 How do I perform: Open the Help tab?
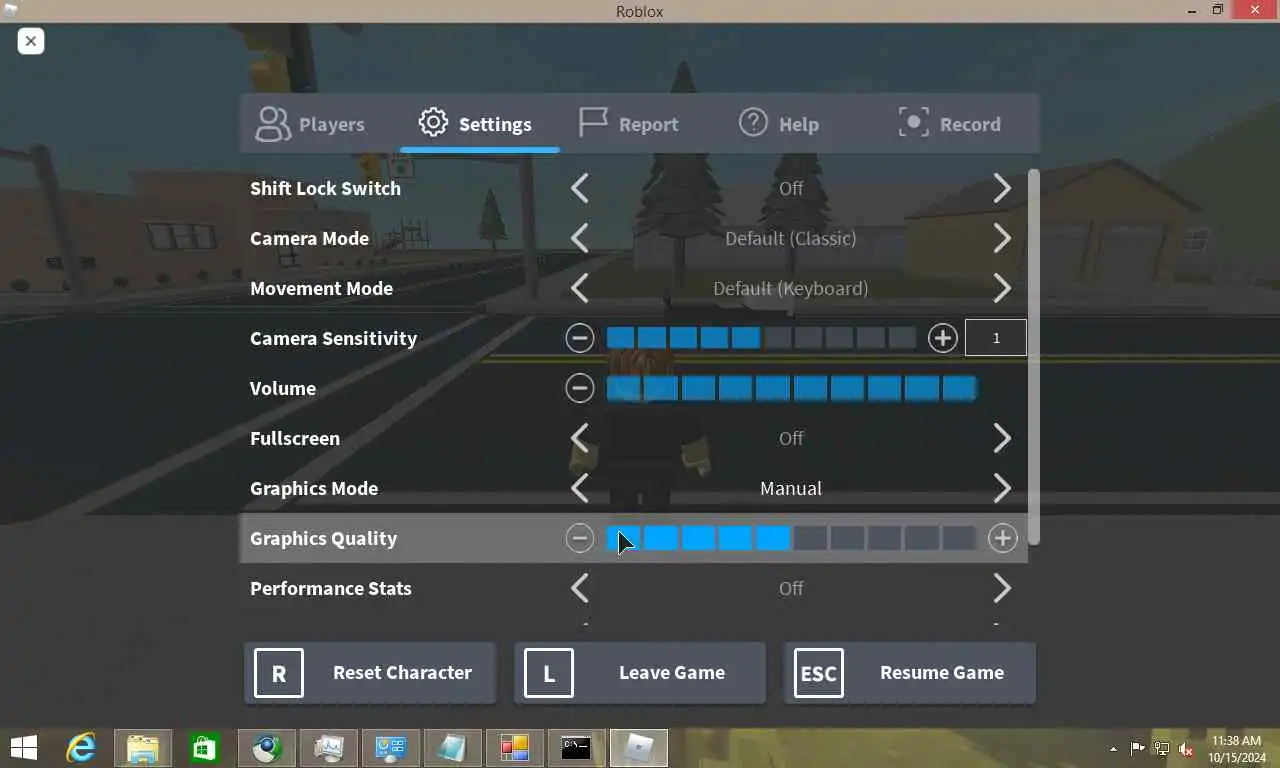click(x=779, y=124)
